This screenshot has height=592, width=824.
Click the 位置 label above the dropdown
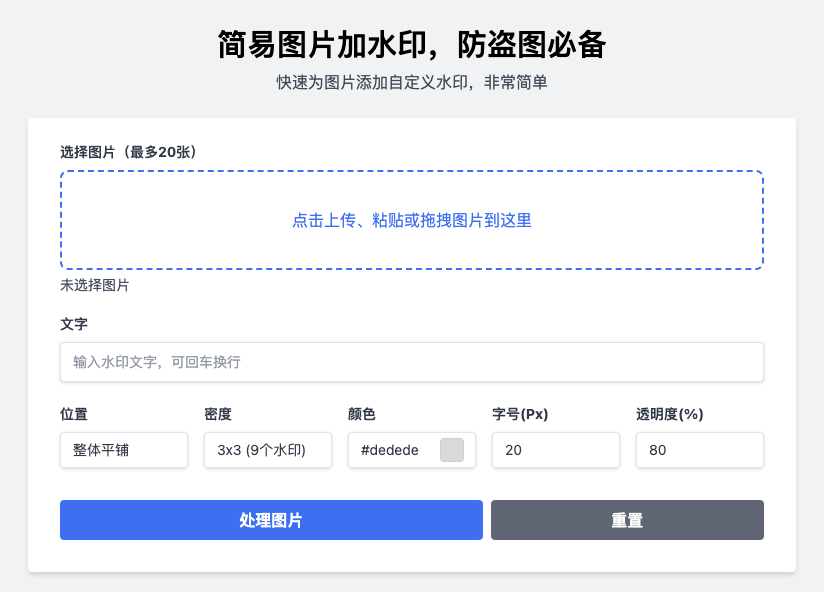(x=74, y=414)
